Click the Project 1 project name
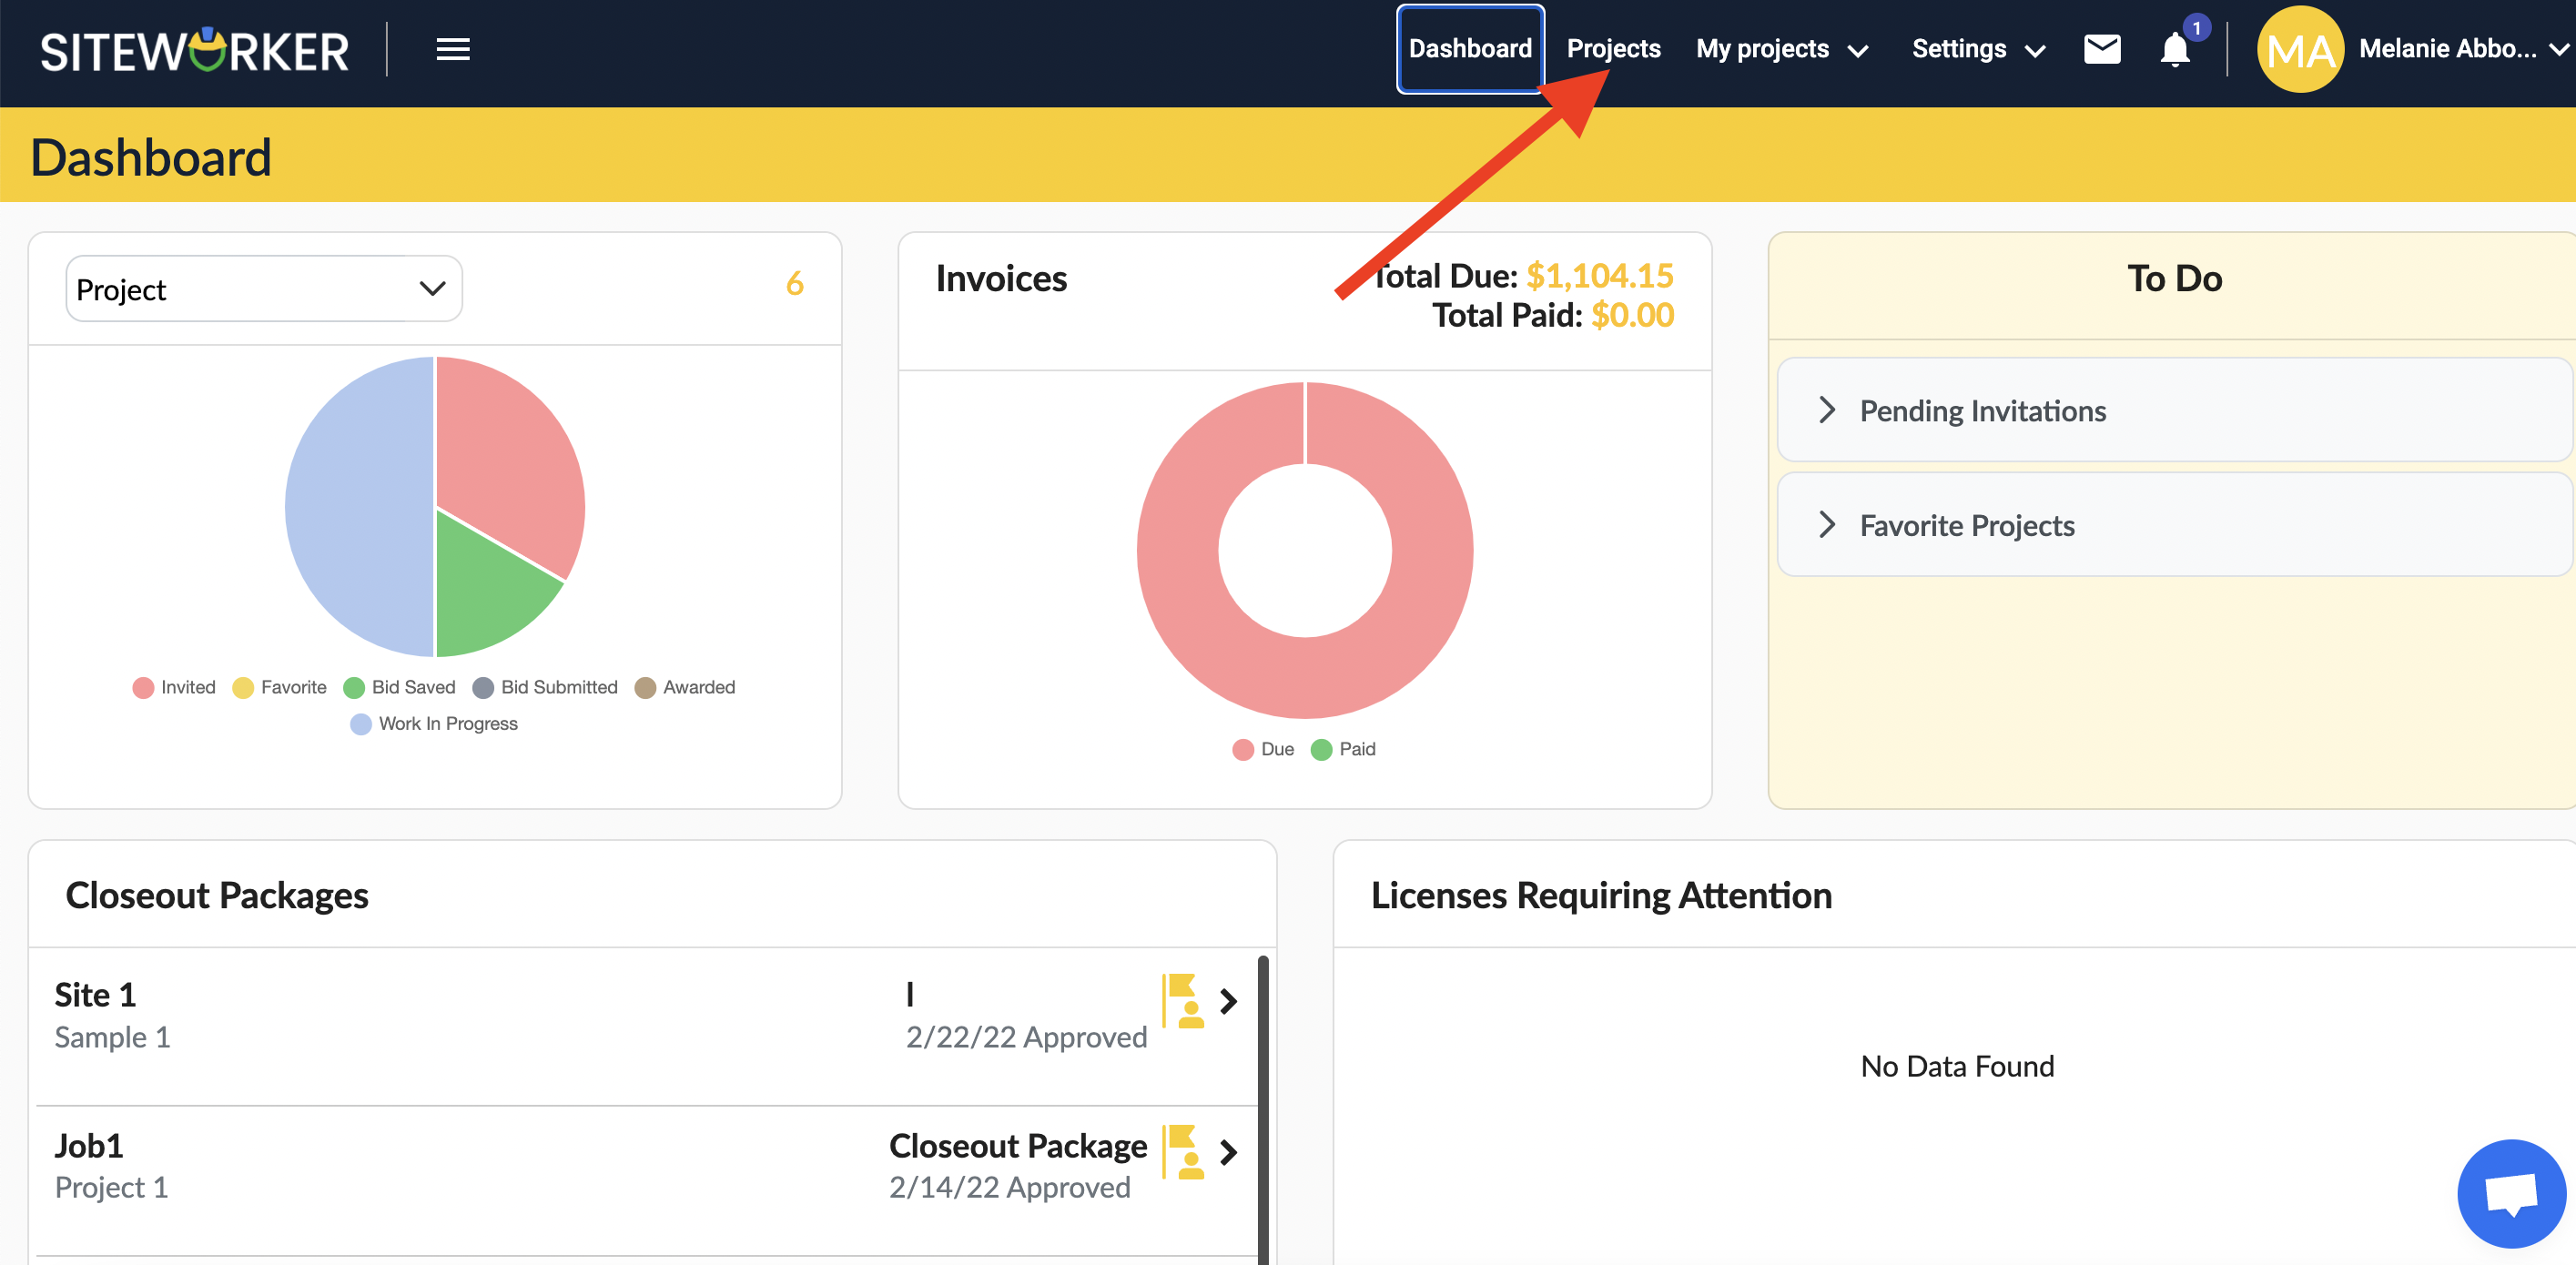Screen dimensions: 2576x1265 (111, 1187)
